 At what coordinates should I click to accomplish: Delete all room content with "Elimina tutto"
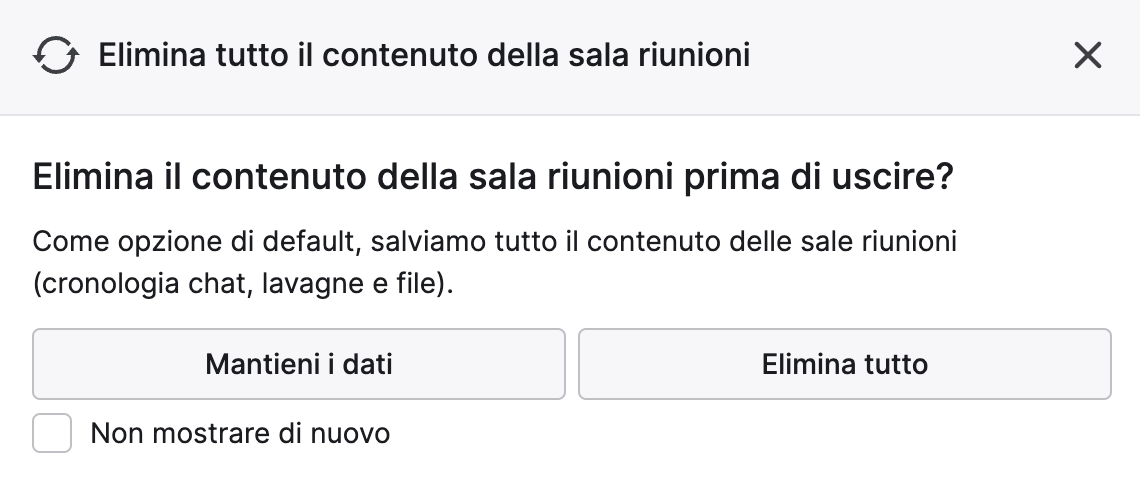[845, 364]
